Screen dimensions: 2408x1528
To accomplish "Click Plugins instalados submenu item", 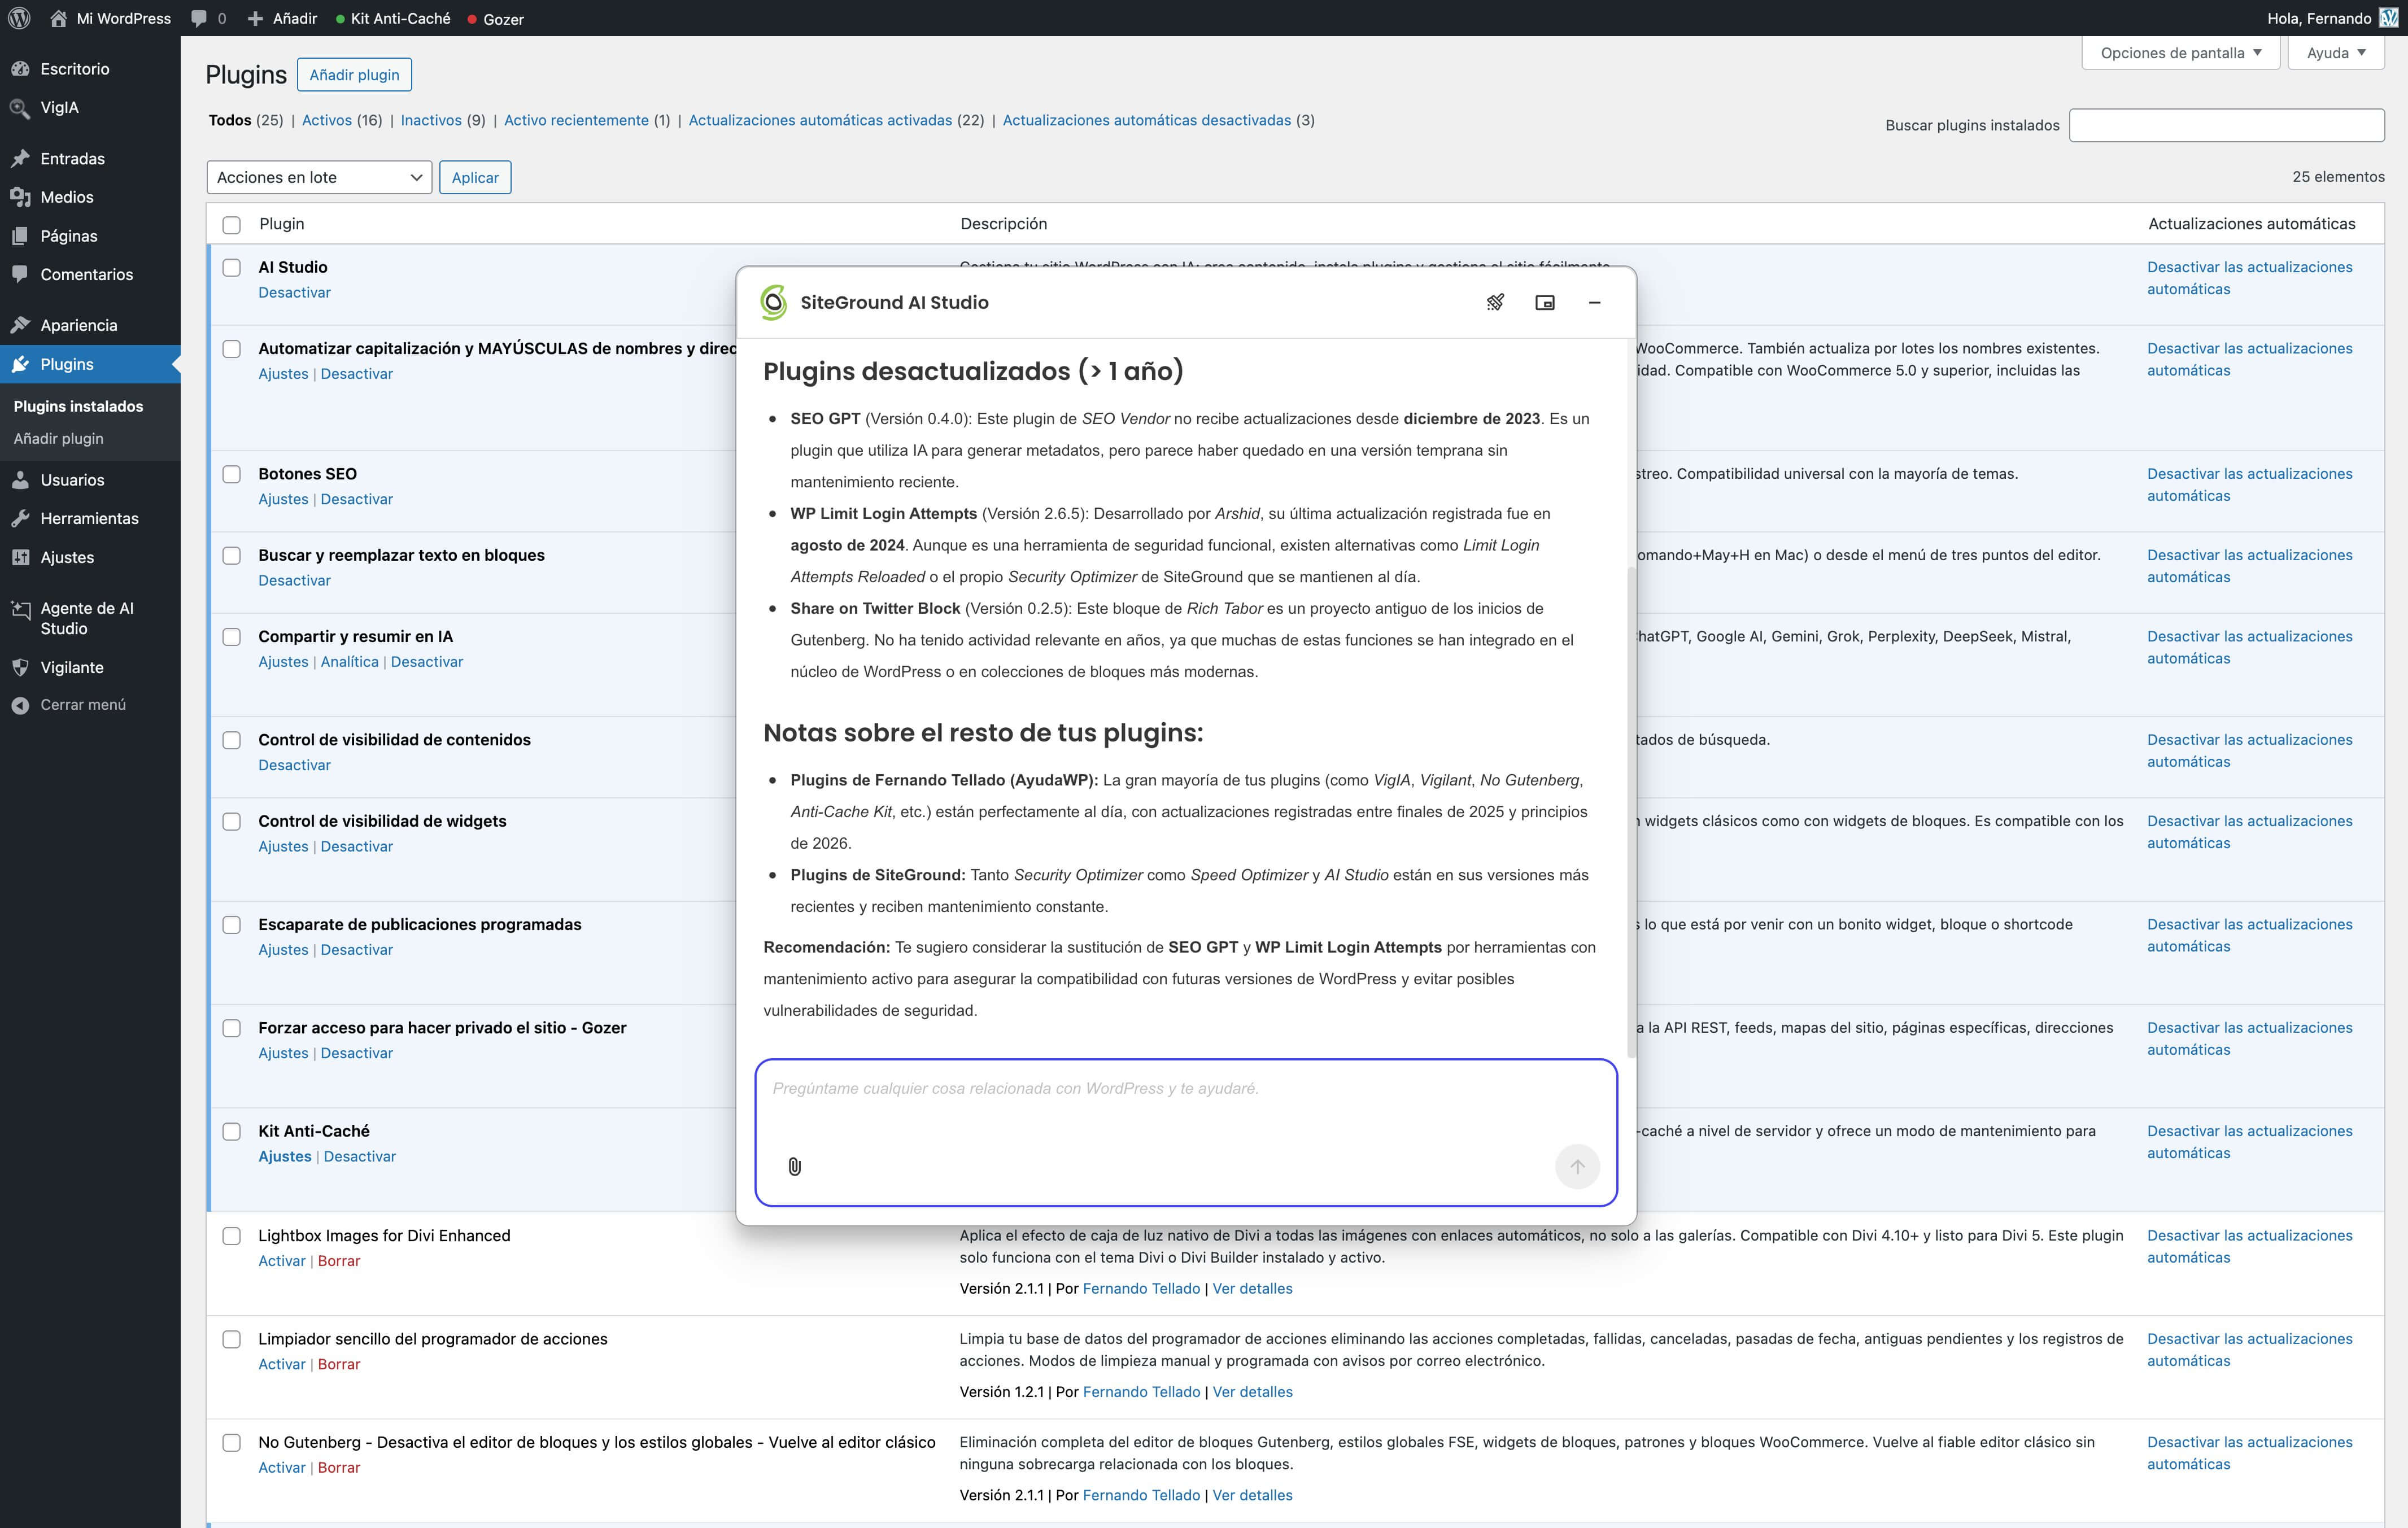I will tap(78, 406).
